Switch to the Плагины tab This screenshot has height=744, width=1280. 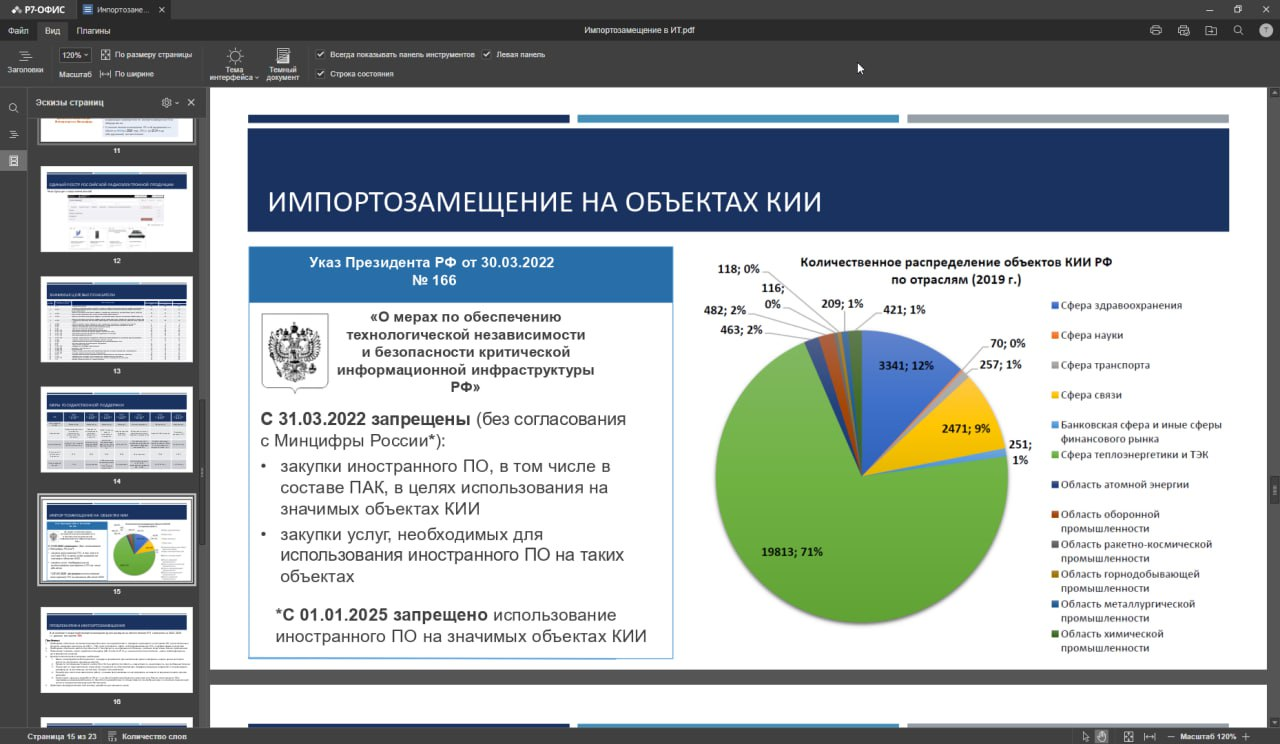[92, 30]
